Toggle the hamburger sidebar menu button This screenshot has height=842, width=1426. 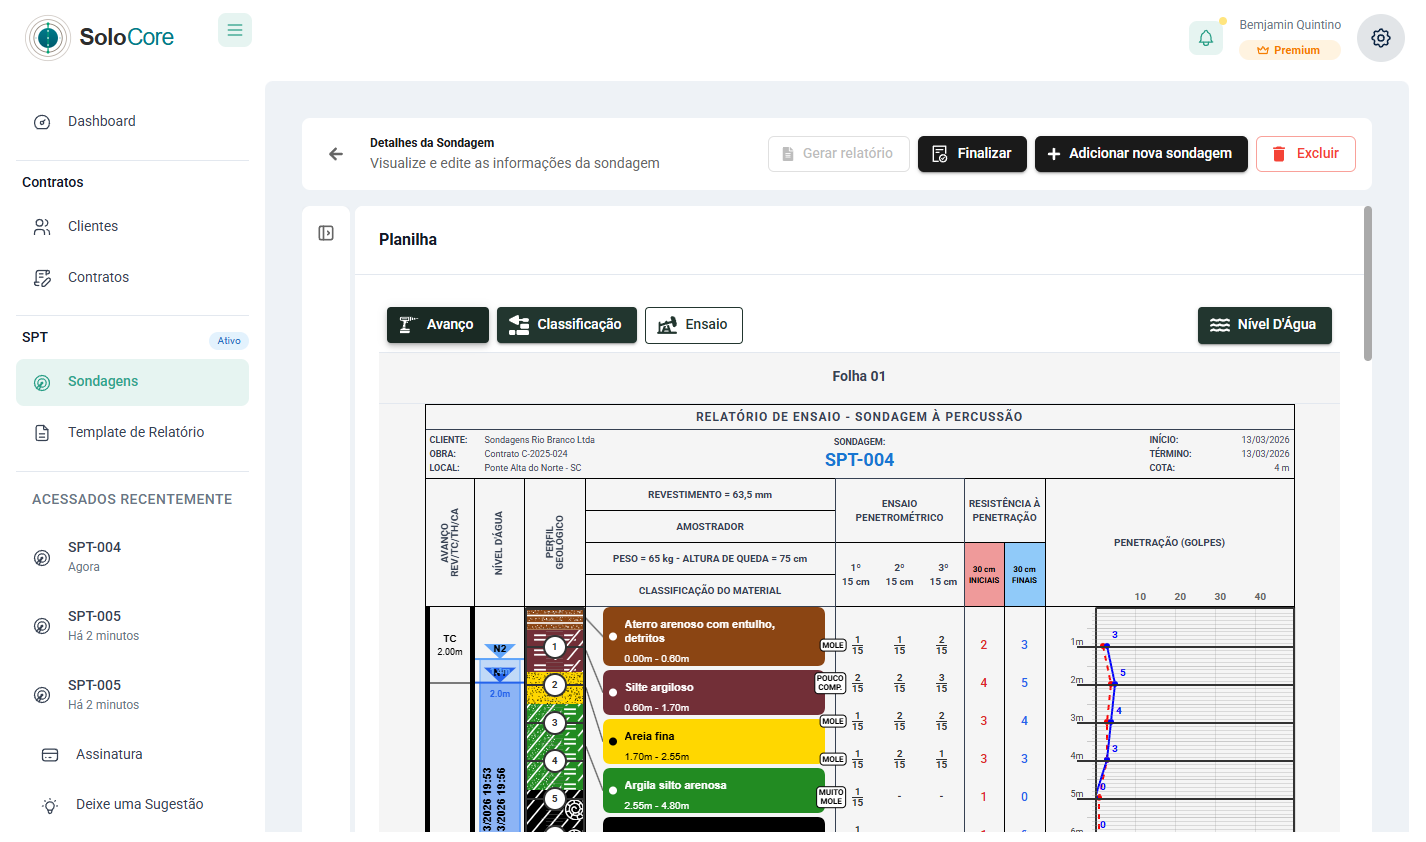coord(235,30)
